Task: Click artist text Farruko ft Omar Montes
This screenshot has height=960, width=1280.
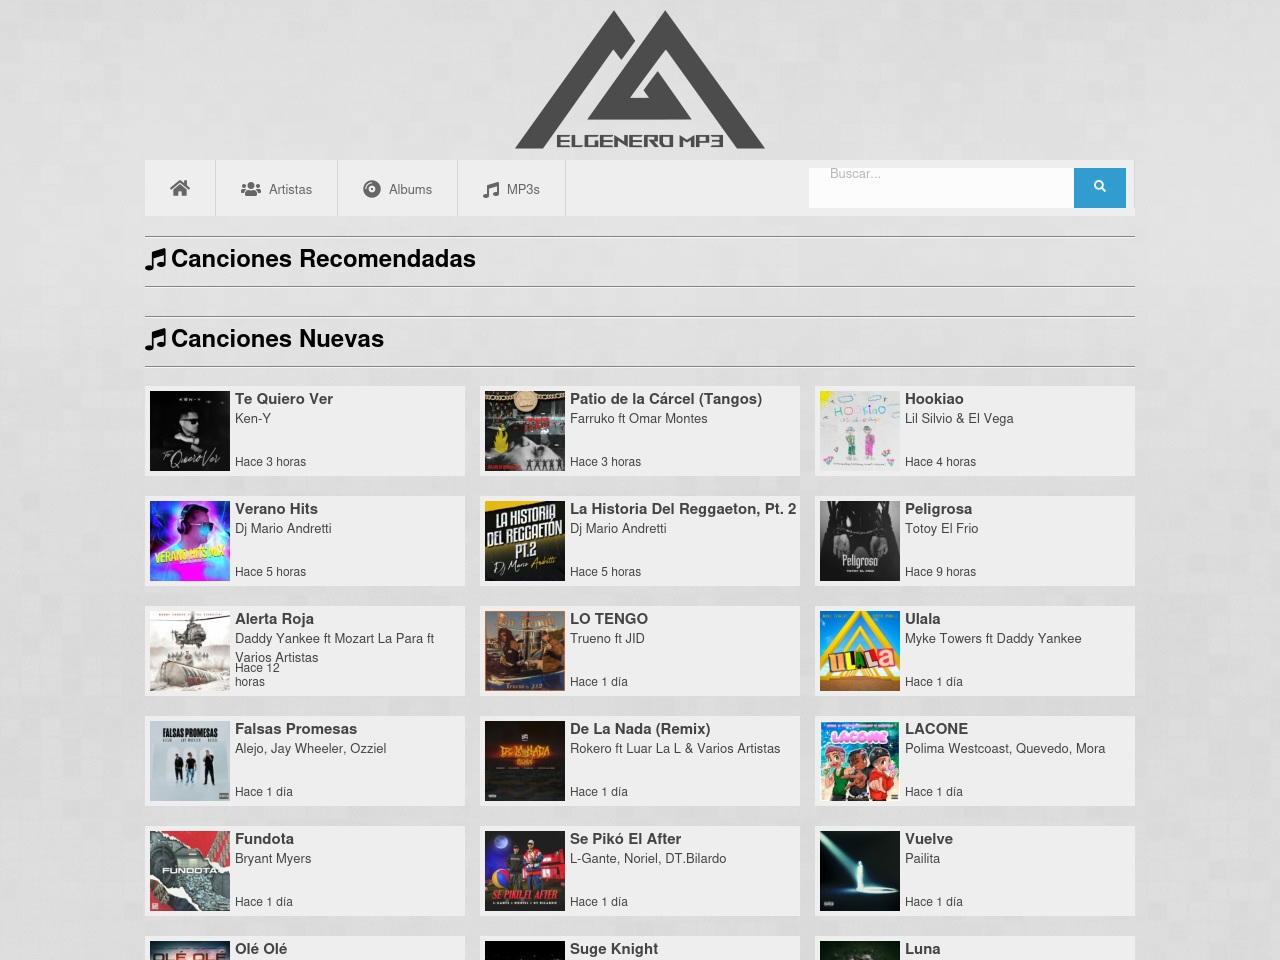Action: click(x=638, y=419)
